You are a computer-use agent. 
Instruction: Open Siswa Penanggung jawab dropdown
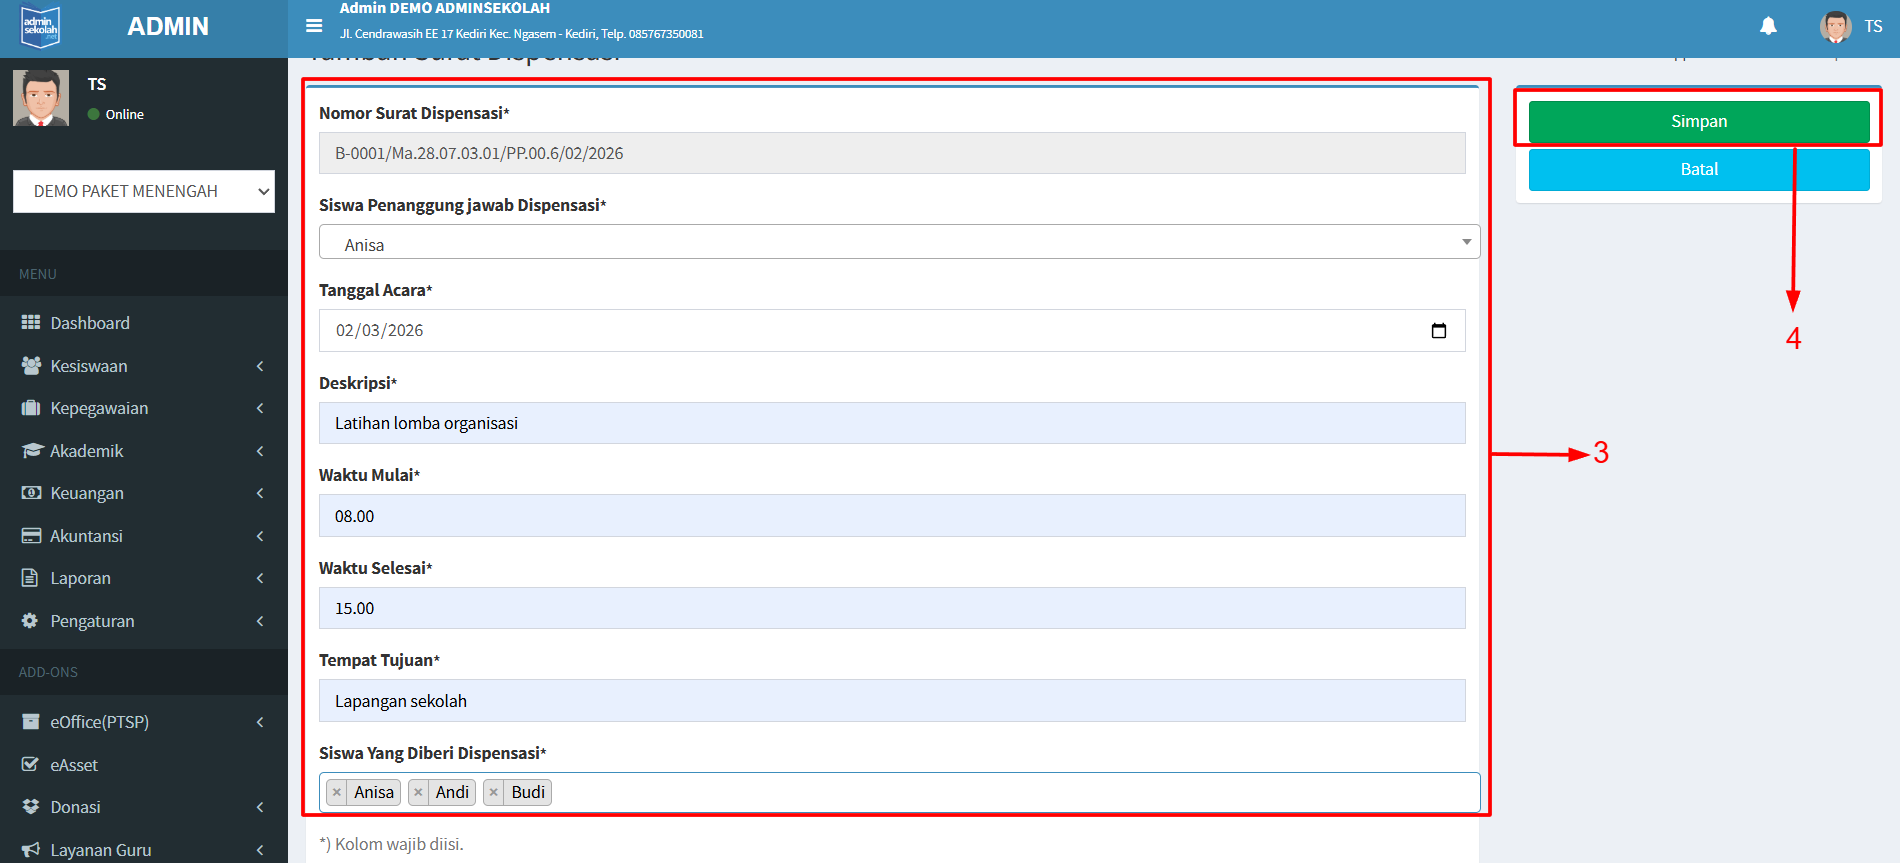898,243
